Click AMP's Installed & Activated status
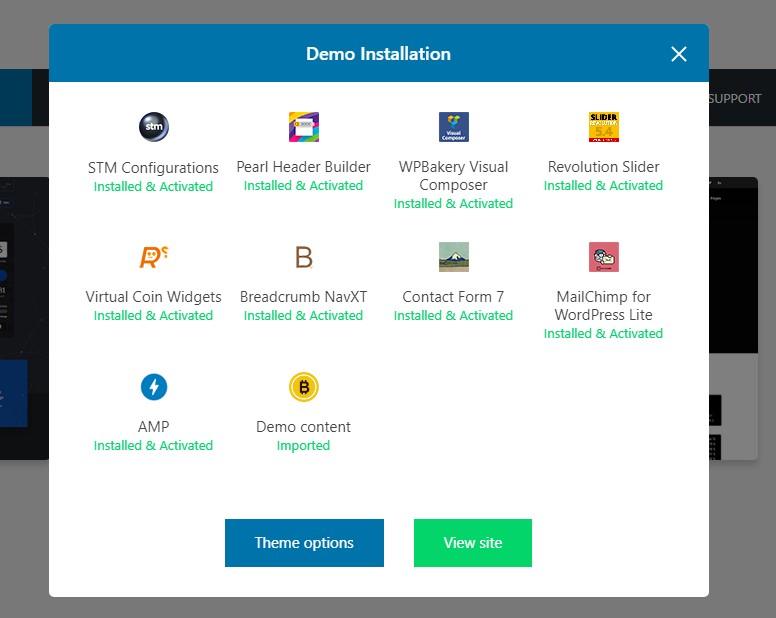Viewport: 776px width, 618px height. 153,446
